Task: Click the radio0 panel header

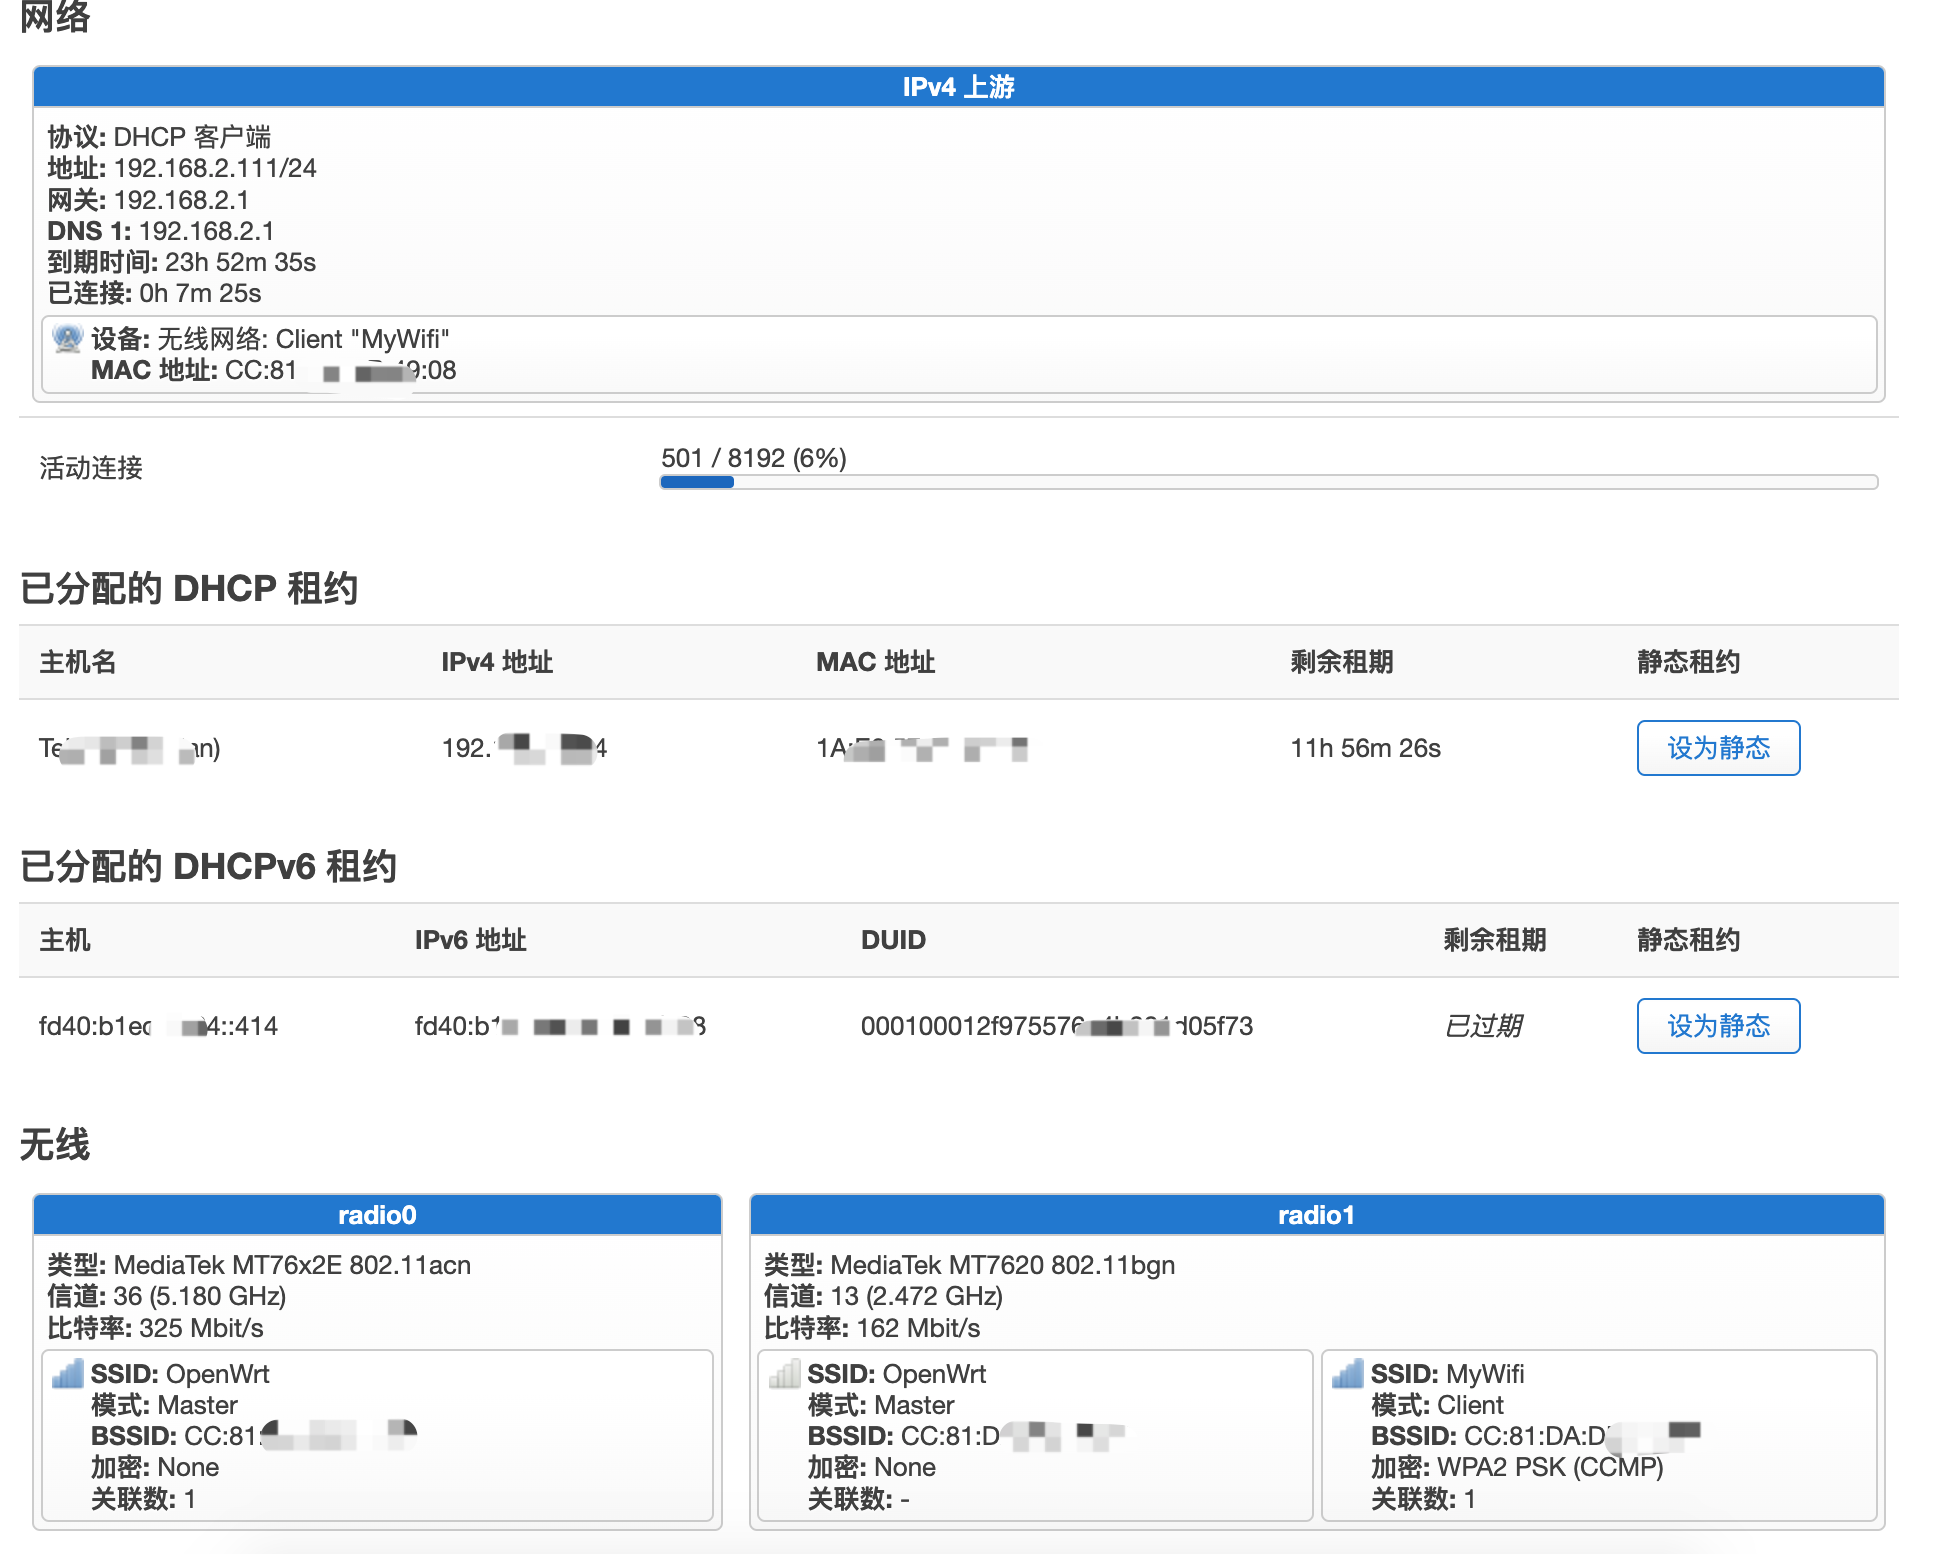Action: (x=377, y=1215)
